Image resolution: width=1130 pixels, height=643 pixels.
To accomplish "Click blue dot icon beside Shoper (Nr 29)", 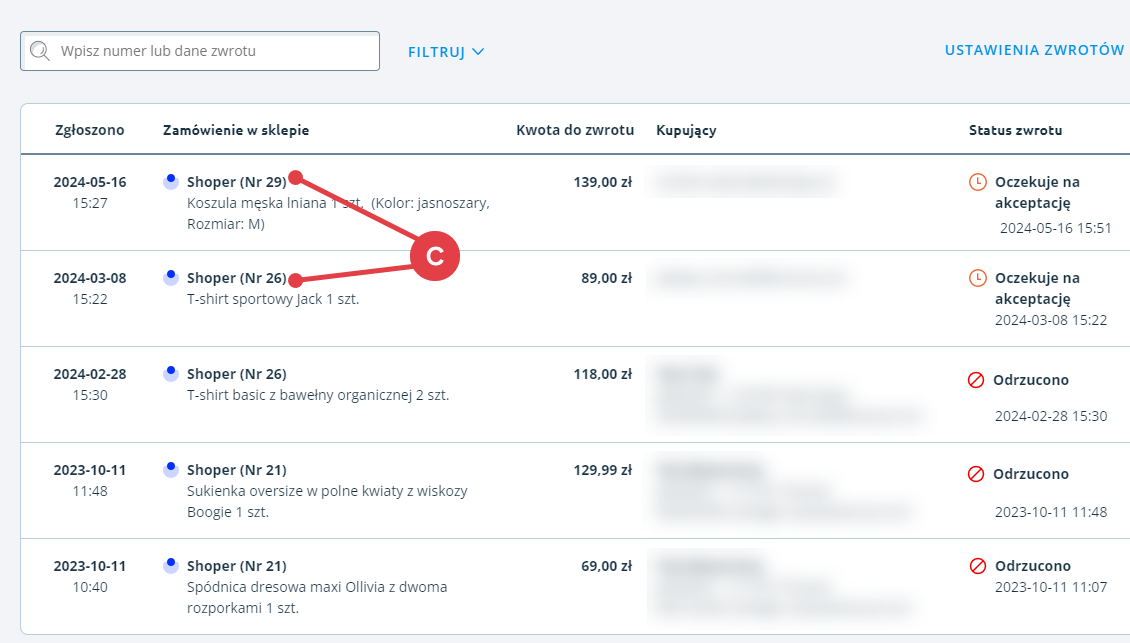I will coord(171,181).
